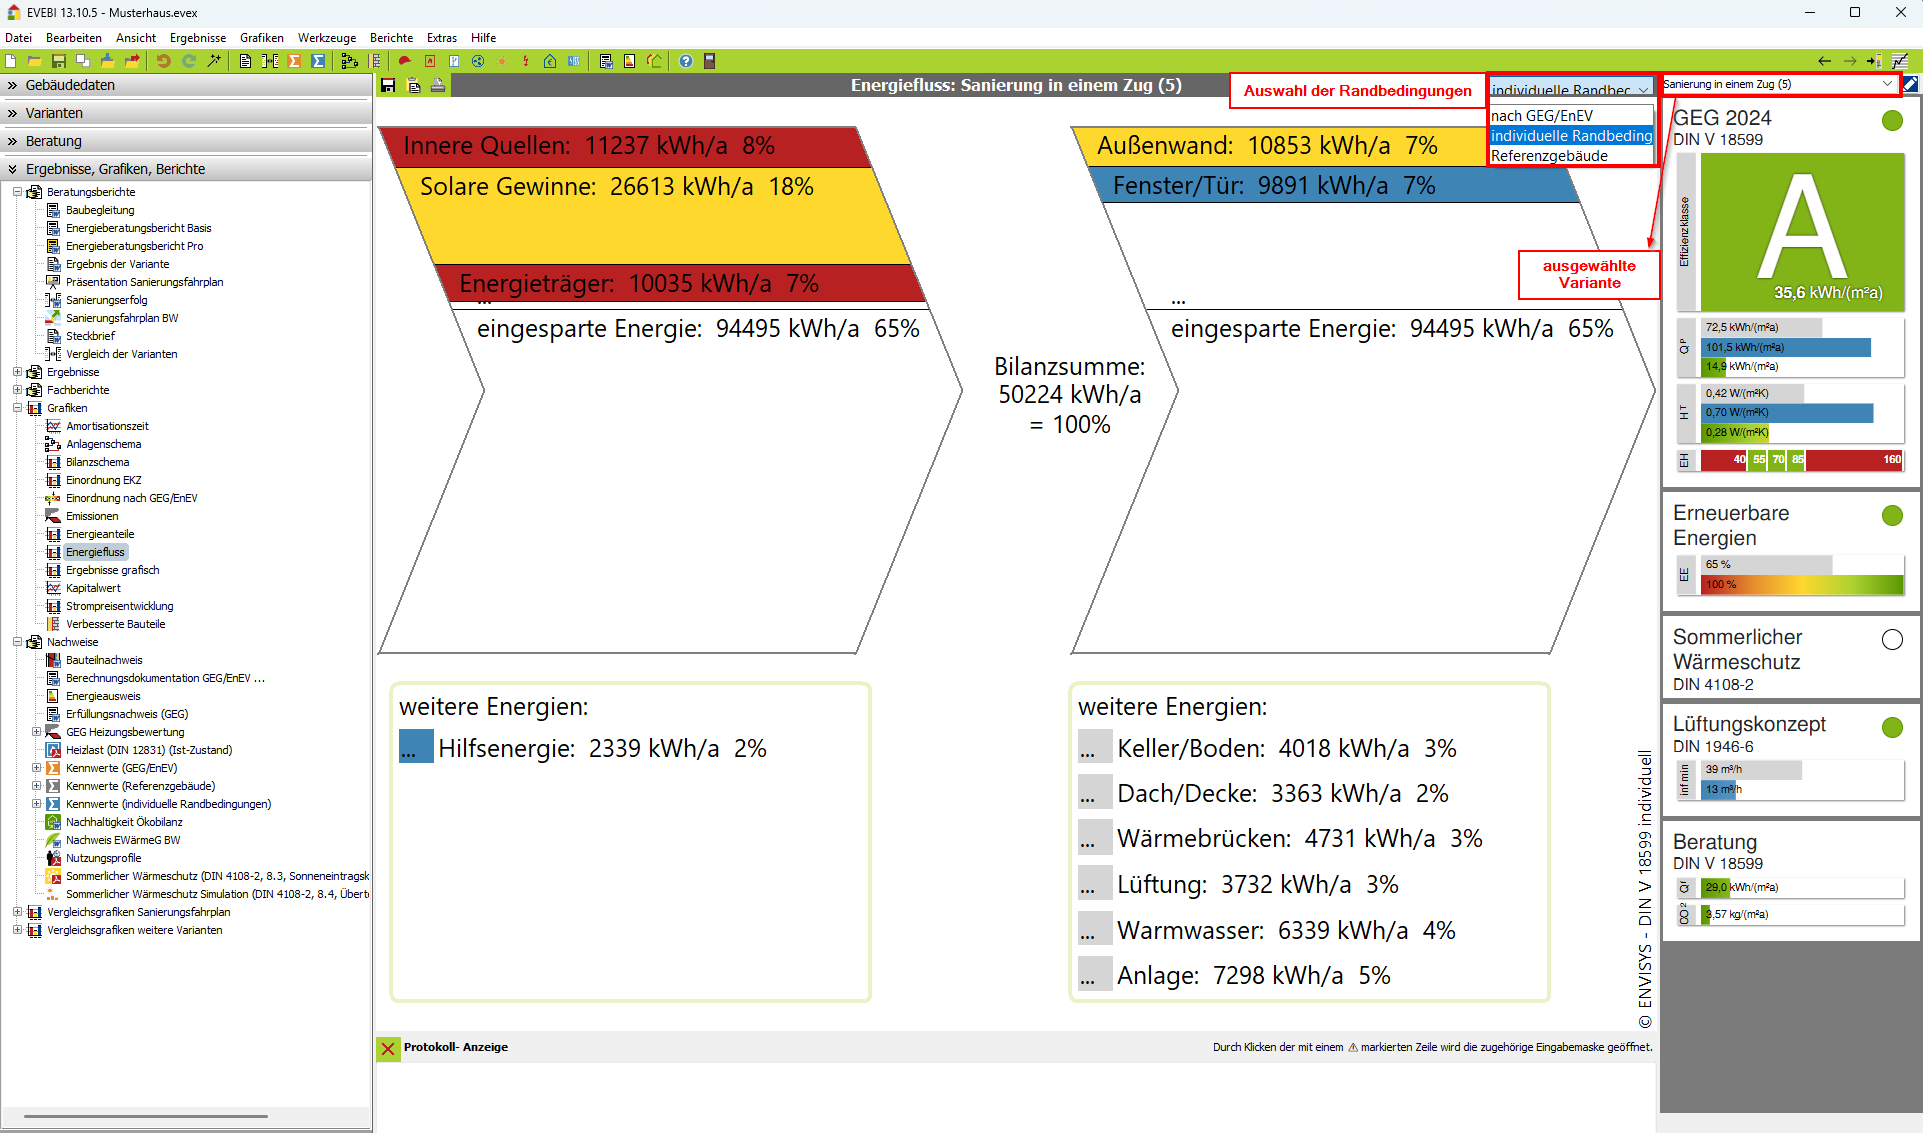This screenshot has height=1133, width=1923.
Task: Click the orange sigma summation icon
Action: coord(294,61)
